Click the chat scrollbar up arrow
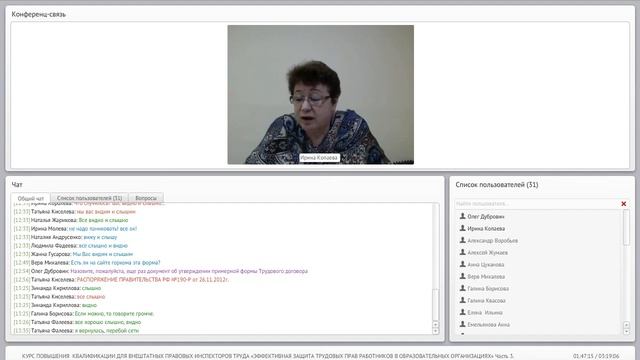The height and width of the screenshot is (360, 640). (436, 324)
